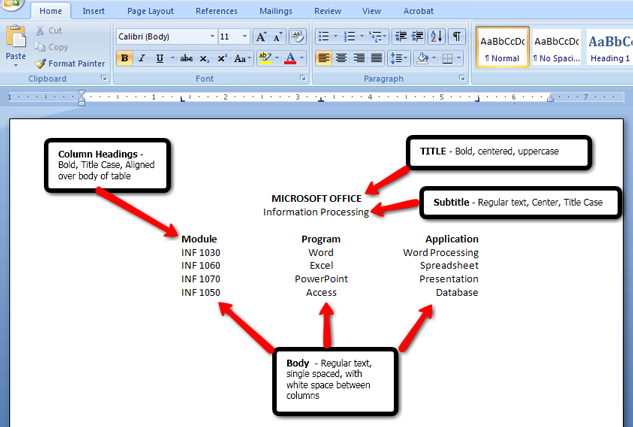633x427 pixels.
Task: Clear formatting with the eraser icon
Action: coord(297,37)
